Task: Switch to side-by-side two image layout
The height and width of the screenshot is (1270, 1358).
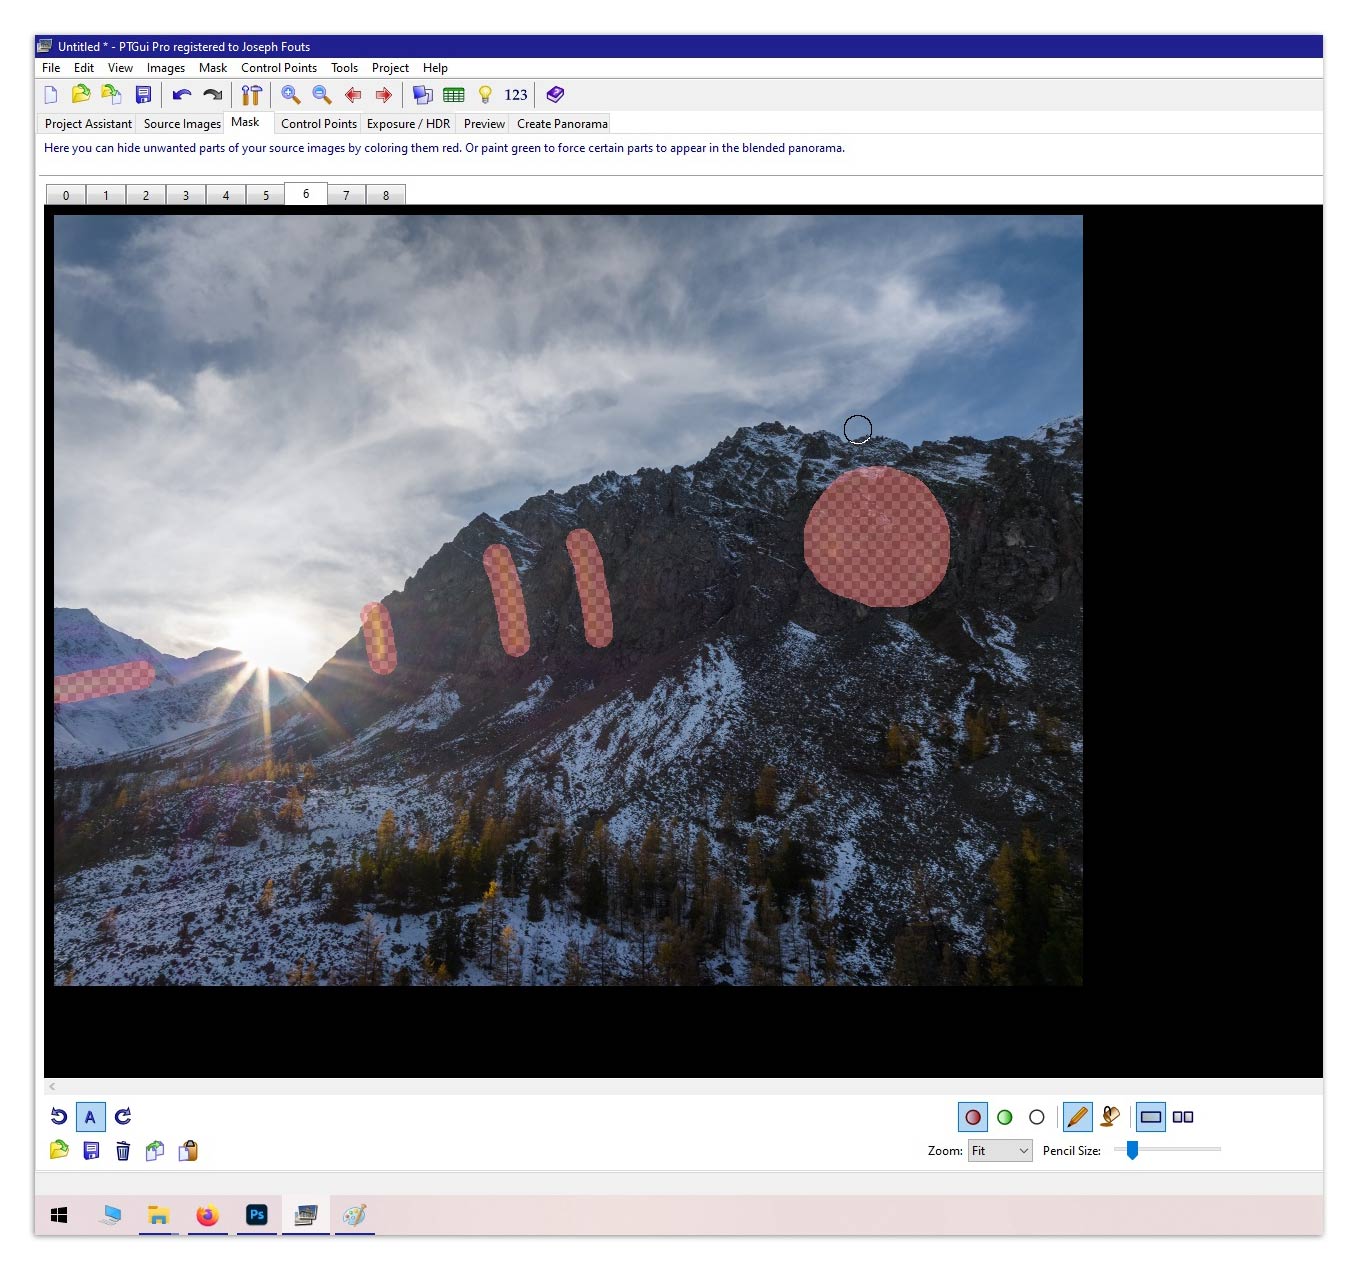Action: (x=1183, y=1117)
